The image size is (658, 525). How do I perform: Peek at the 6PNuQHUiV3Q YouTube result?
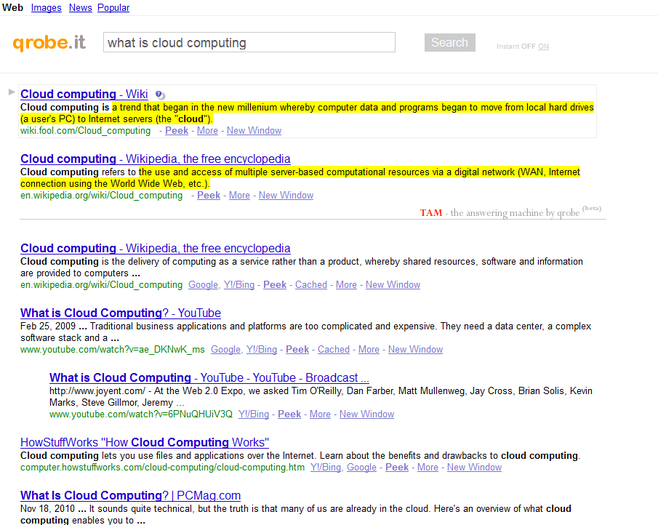pyautogui.click(x=290, y=414)
